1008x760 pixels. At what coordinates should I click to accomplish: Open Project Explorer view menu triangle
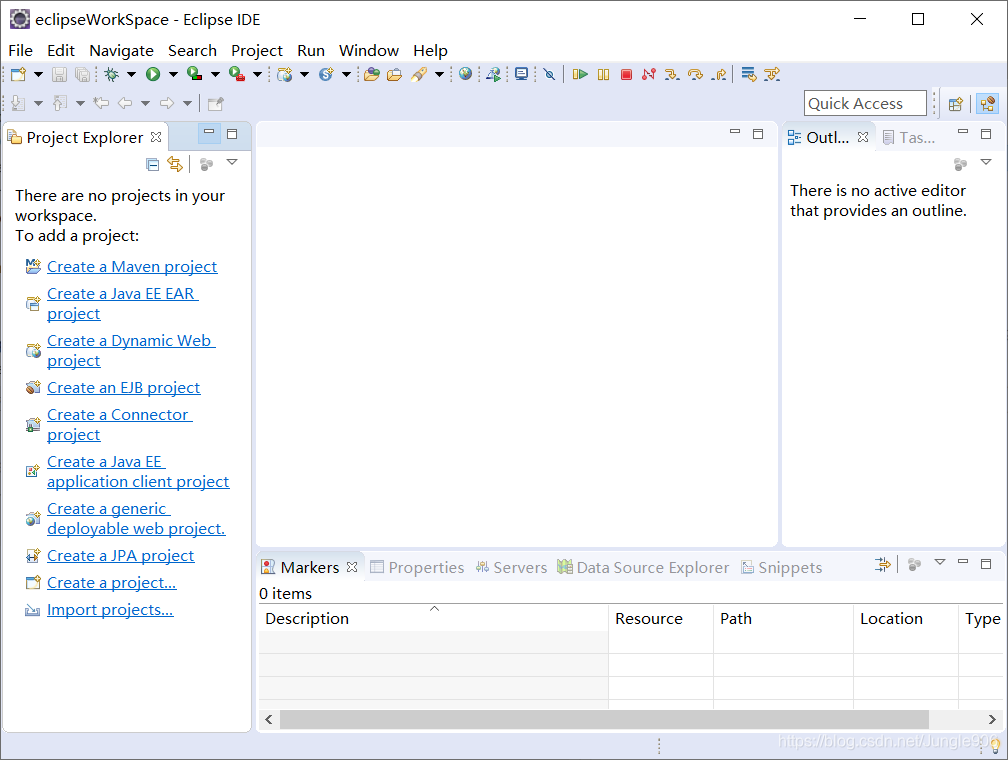coord(232,163)
